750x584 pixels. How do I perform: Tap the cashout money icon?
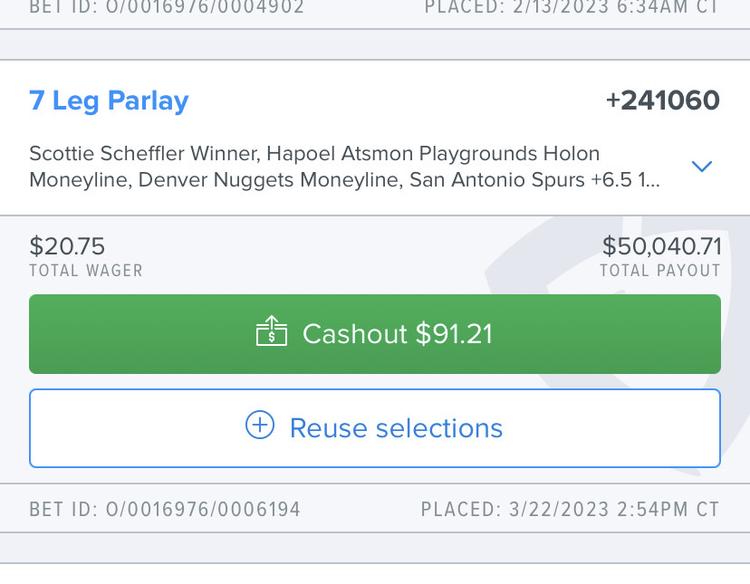(271, 331)
